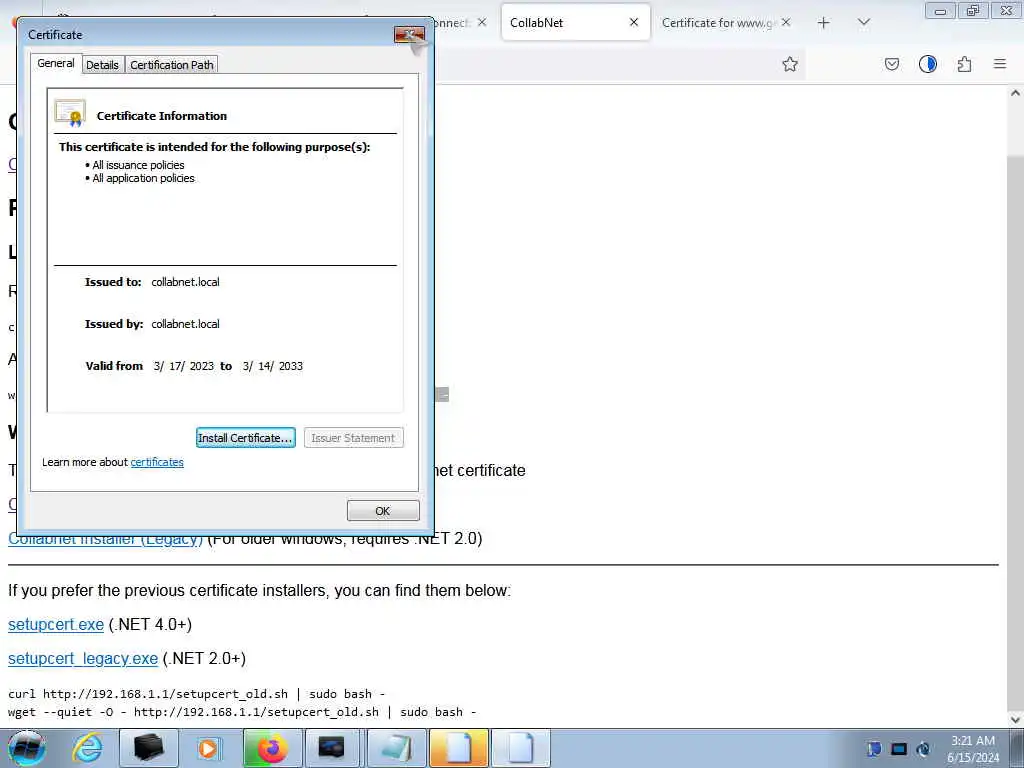Image resolution: width=1024 pixels, height=768 pixels.
Task: Click the 'All issuance policies' text
Action: click(138, 165)
